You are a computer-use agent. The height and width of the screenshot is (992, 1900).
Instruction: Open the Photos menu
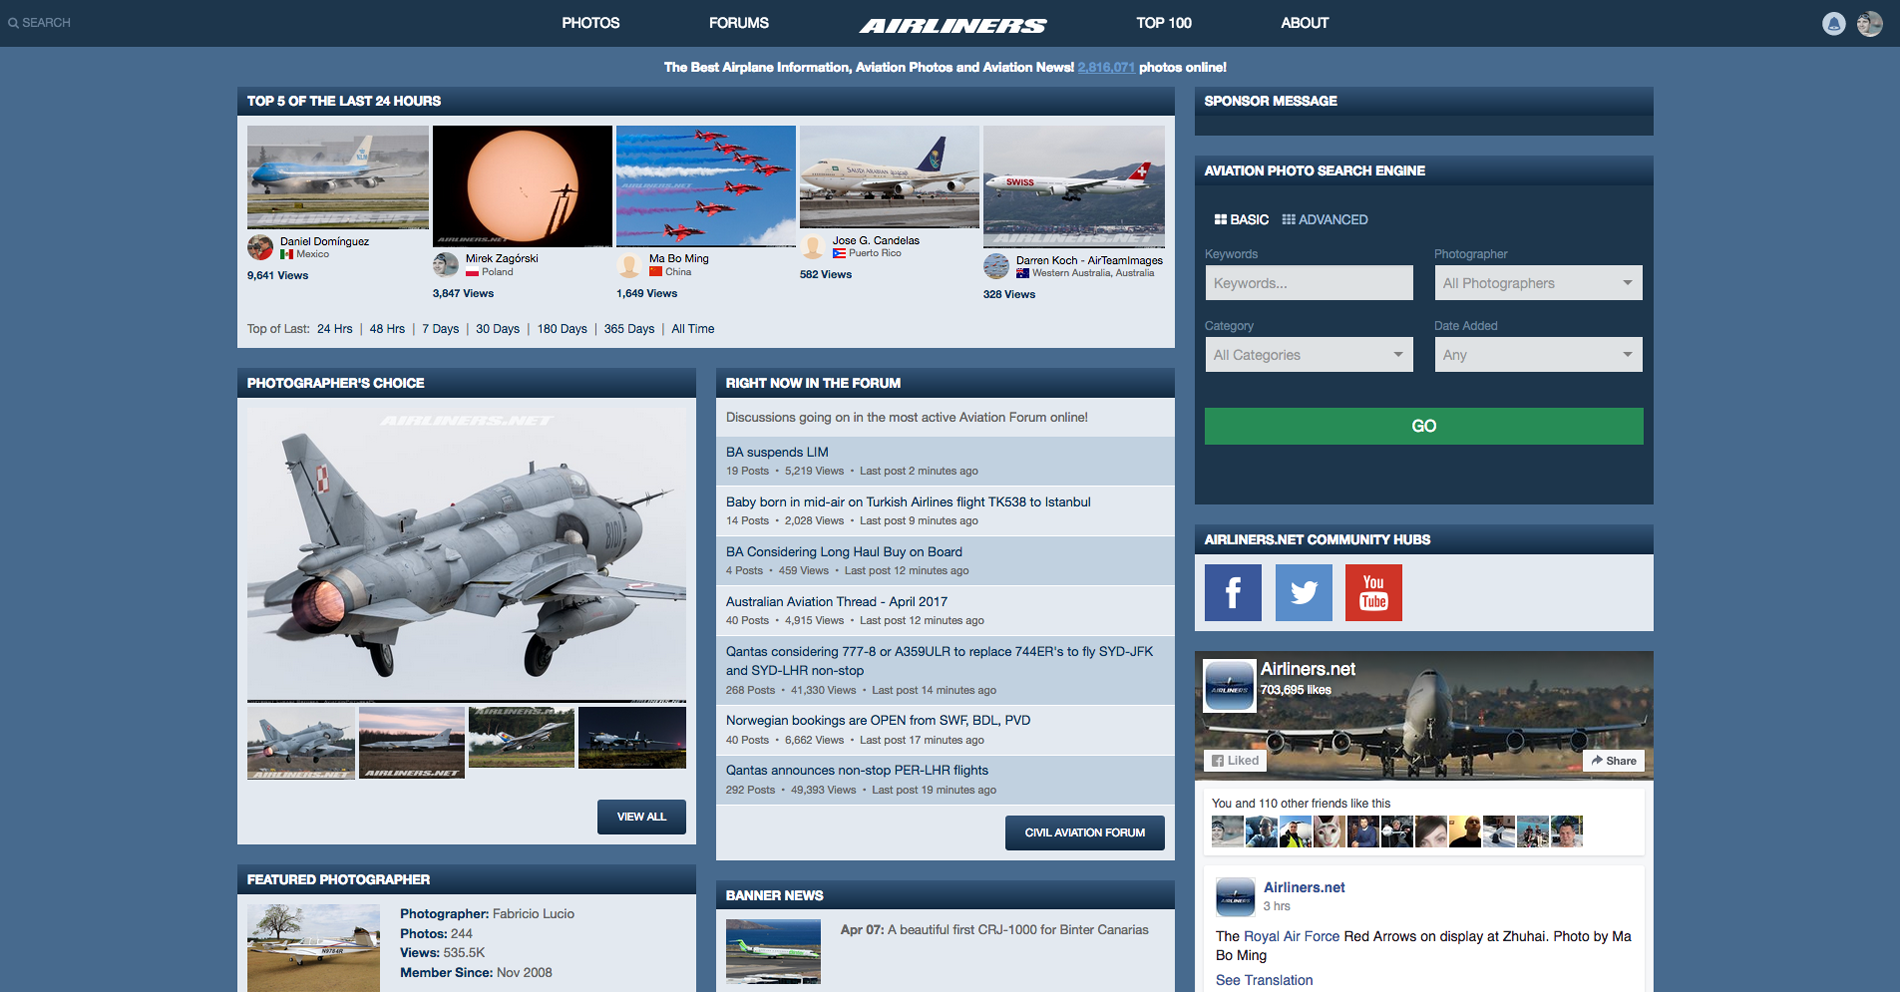(590, 23)
